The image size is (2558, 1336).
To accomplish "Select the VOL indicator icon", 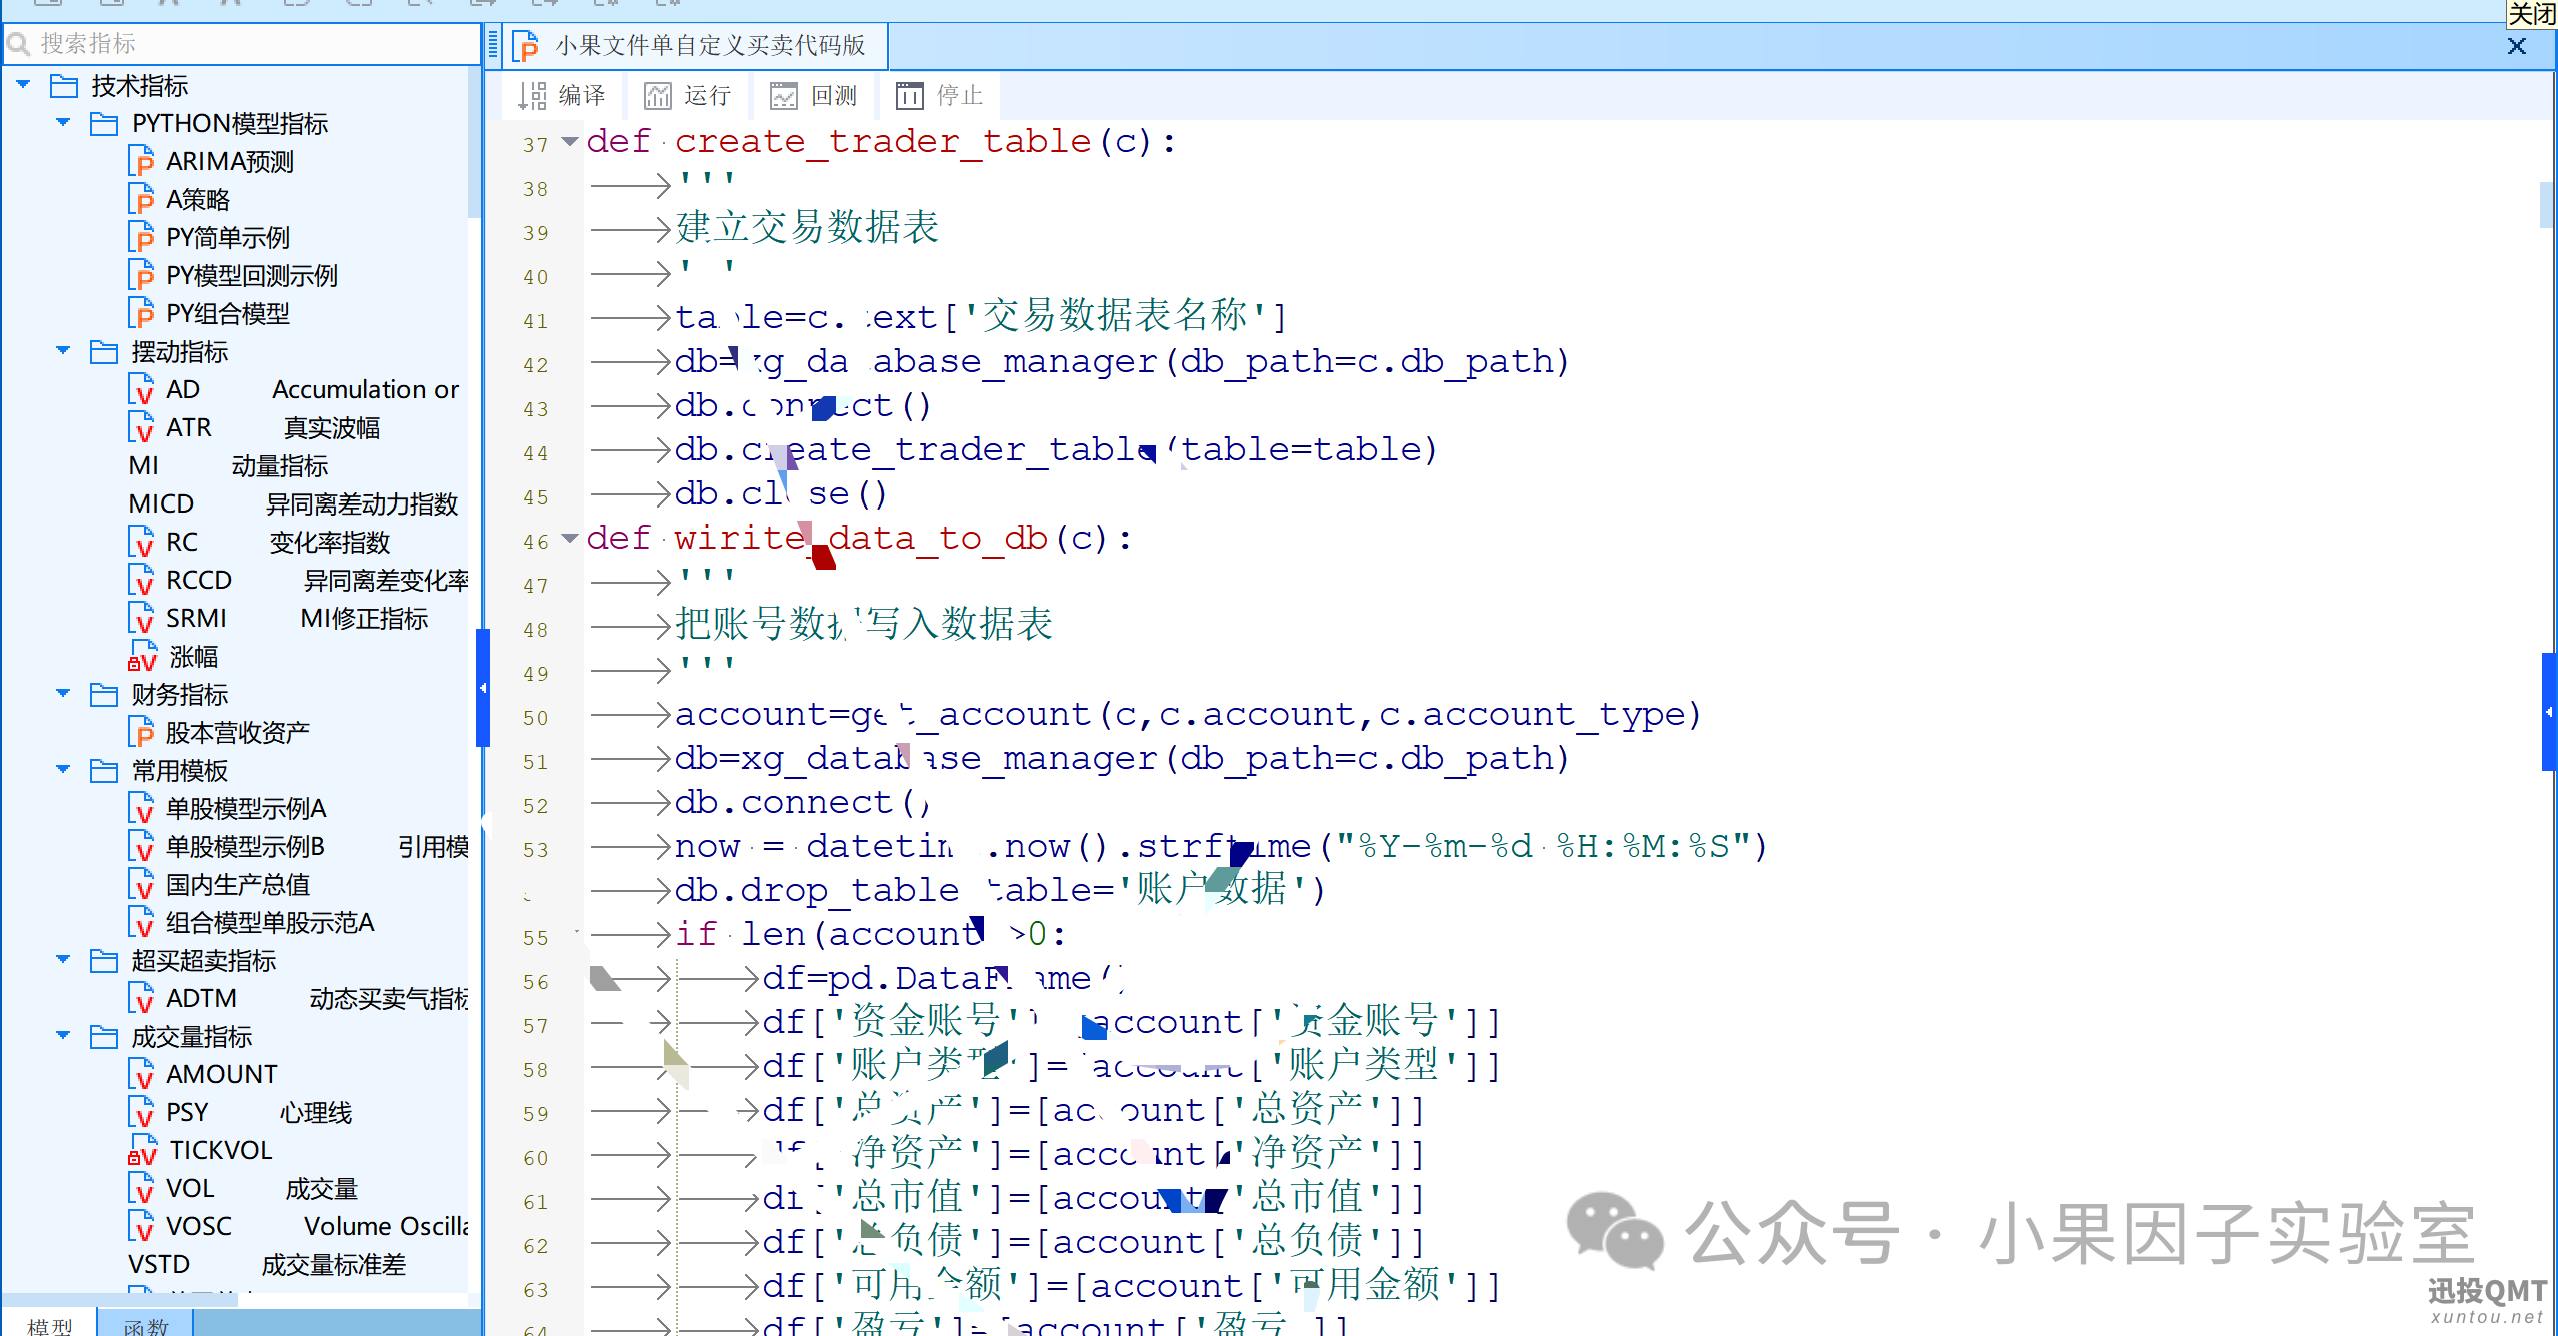I will [141, 1188].
